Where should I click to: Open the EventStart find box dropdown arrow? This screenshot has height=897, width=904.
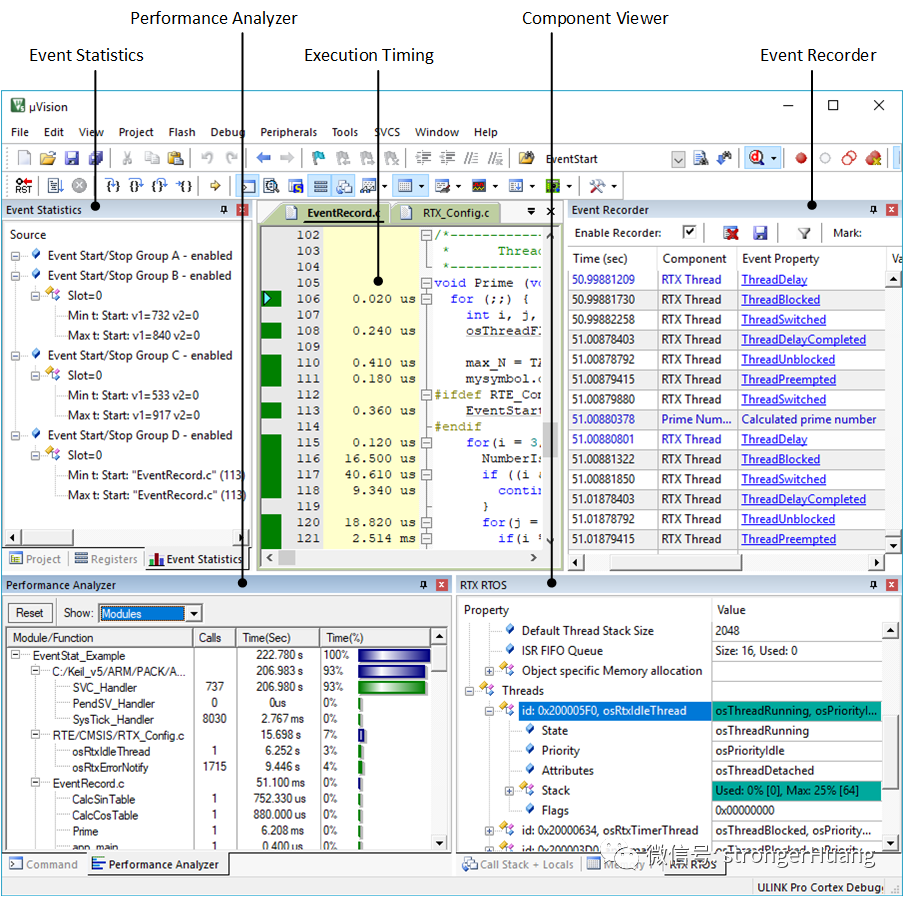coord(679,159)
